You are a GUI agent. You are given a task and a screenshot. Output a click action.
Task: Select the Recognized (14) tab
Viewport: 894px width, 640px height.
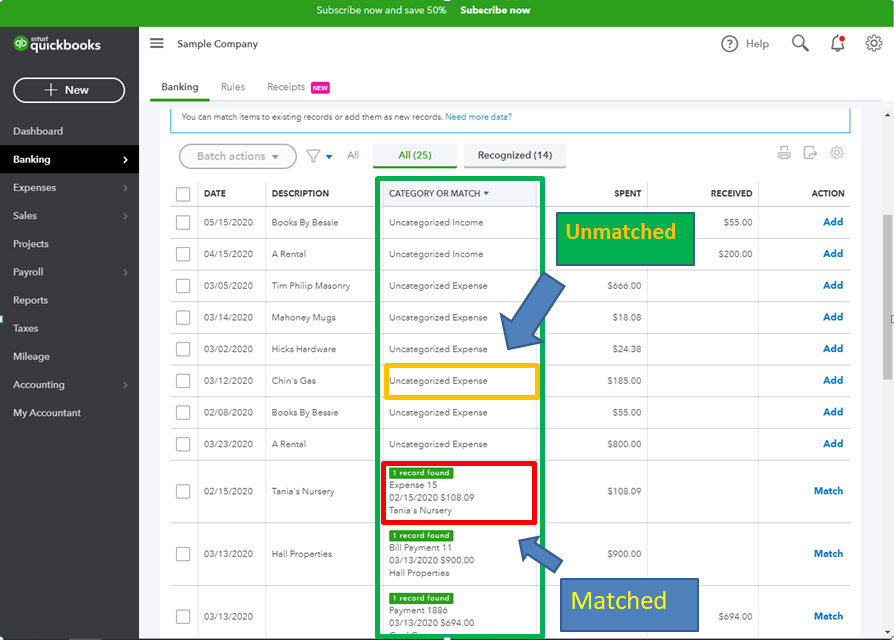click(x=514, y=155)
